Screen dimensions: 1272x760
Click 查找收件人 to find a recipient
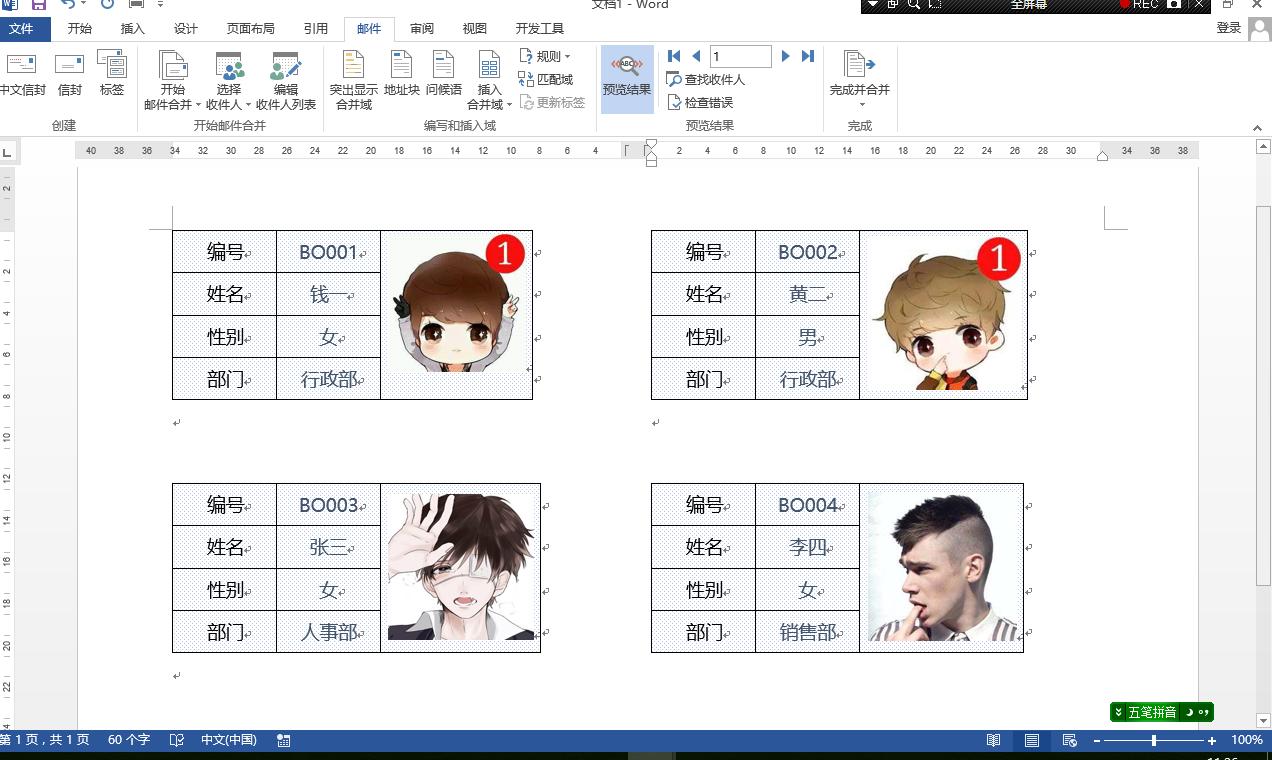click(x=713, y=80)
